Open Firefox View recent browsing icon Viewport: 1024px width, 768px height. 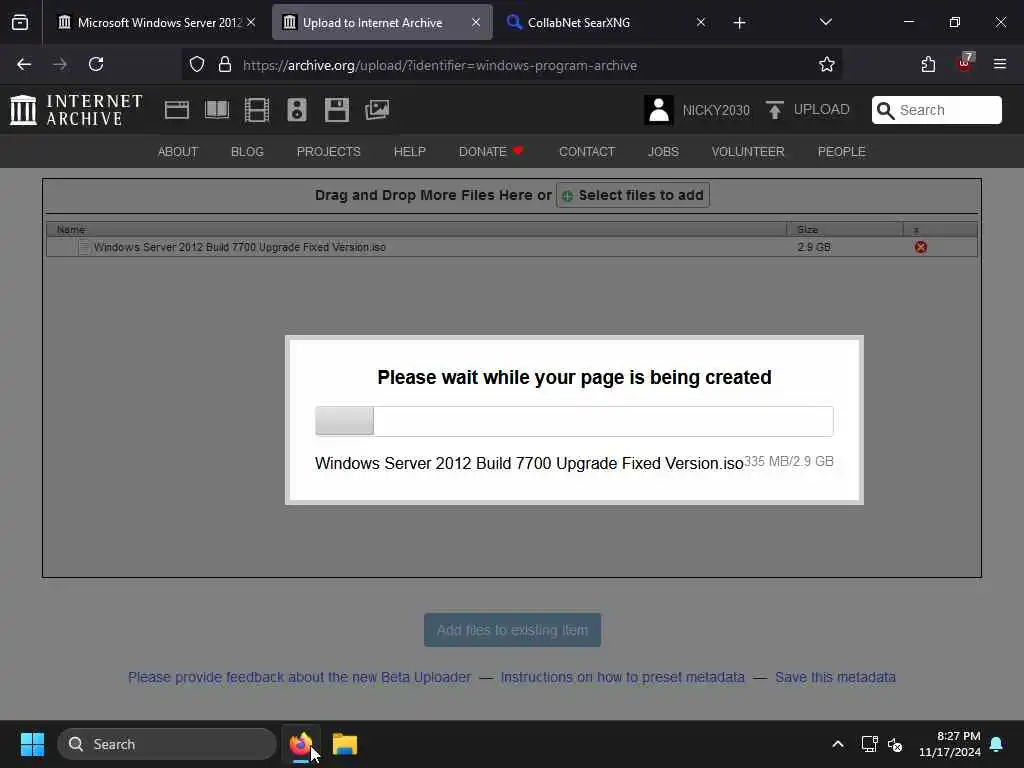20,23
